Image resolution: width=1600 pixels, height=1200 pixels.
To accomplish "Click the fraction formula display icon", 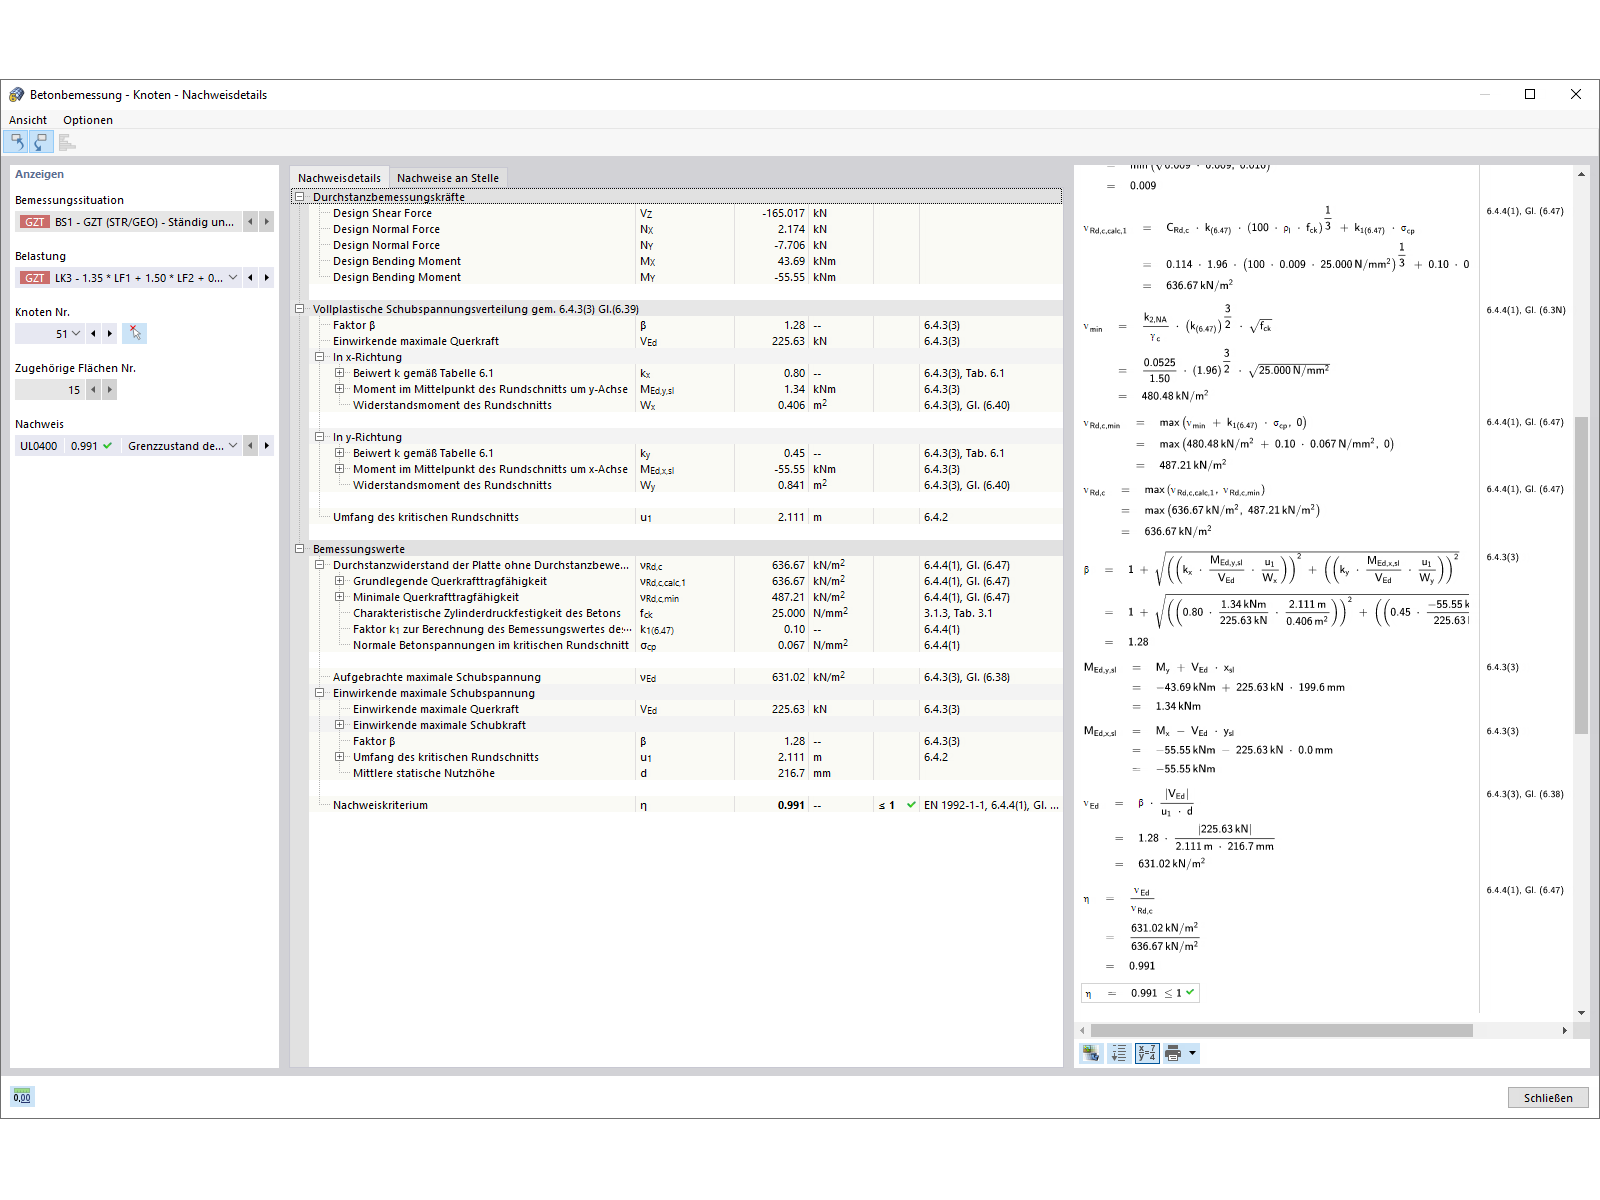I will 1147,1053.
